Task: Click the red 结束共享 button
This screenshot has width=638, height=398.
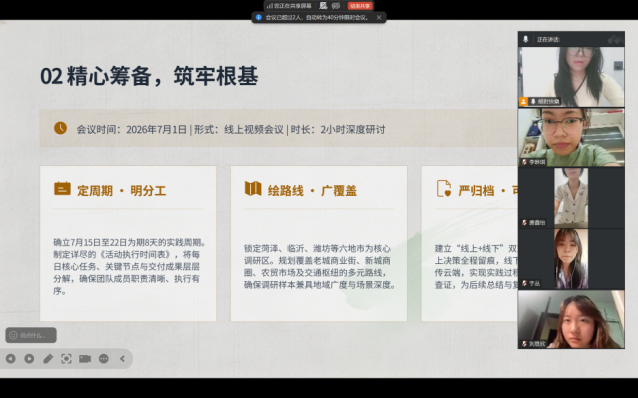Action: tap(360, 6)
